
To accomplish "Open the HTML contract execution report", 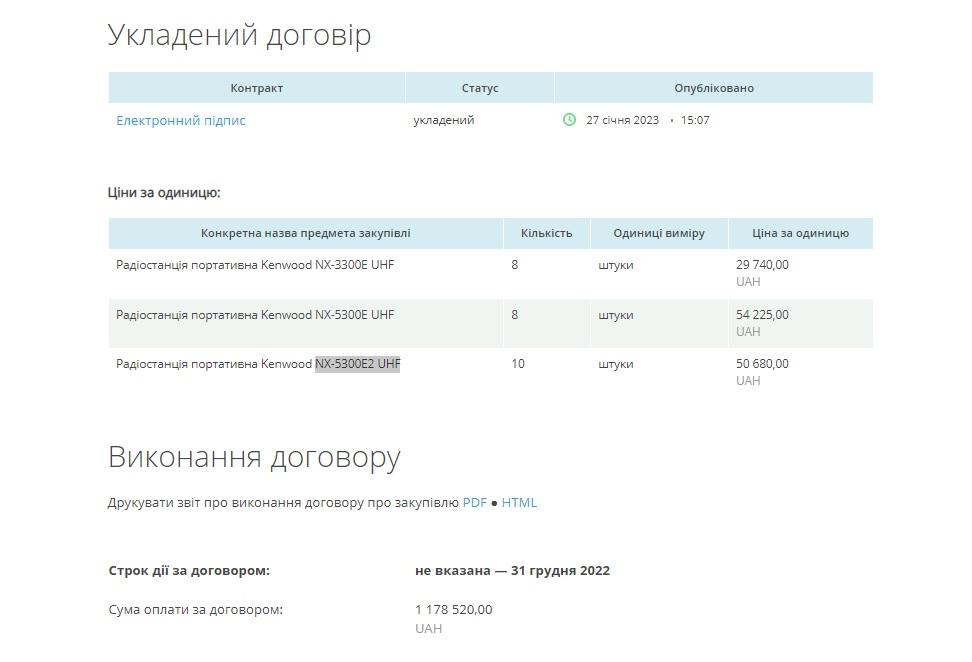I will click(519, 502).
